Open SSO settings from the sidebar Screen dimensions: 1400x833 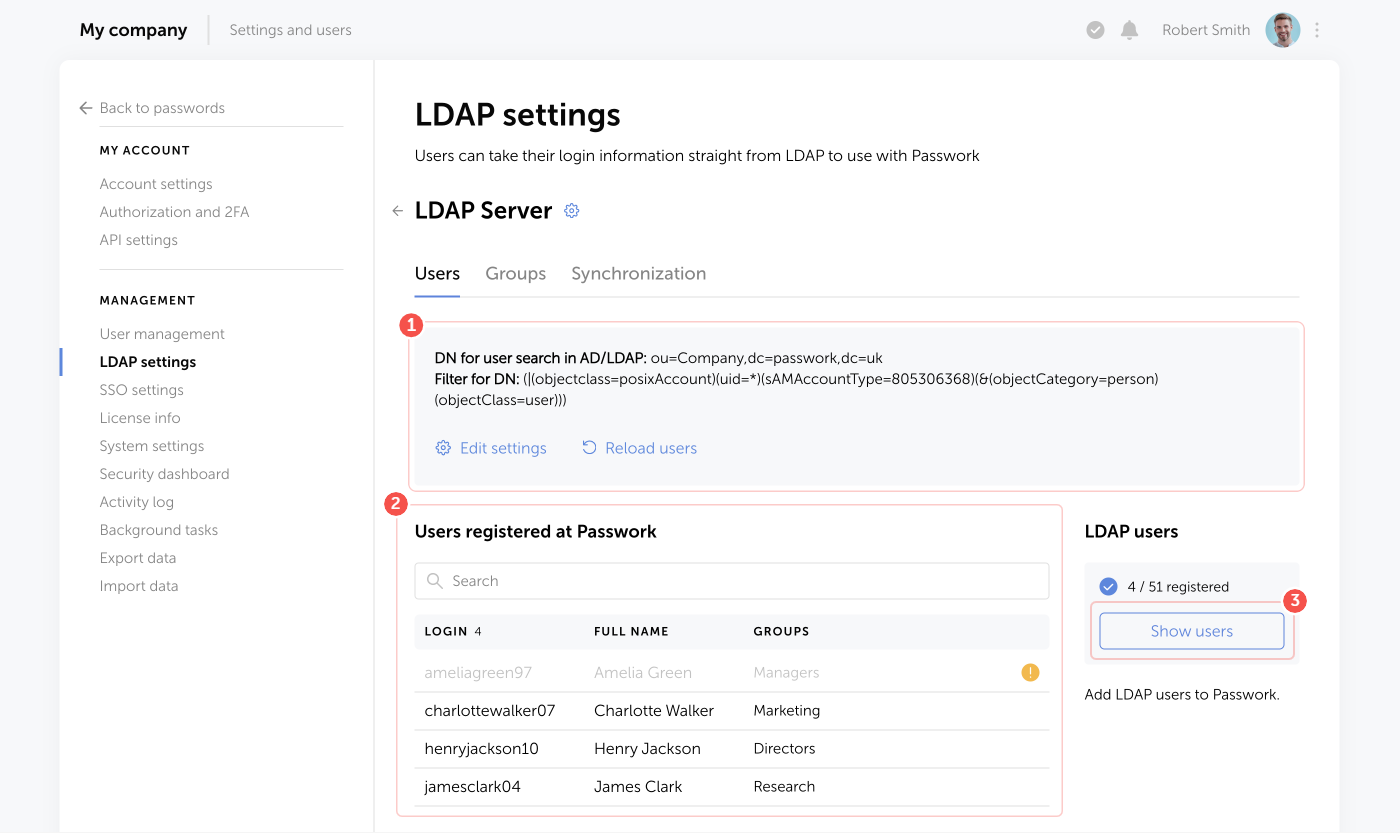tap(141, 389)
